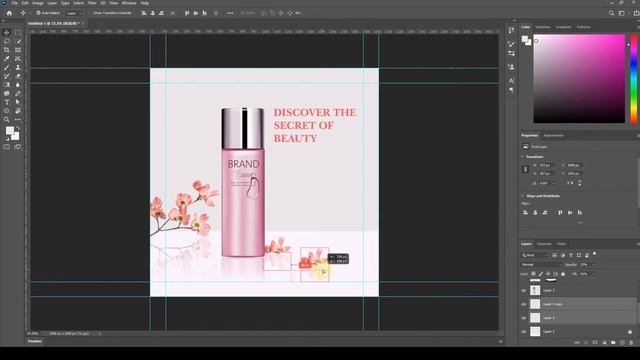Image resolution: width=640 pixels, height=360 pixels.
Task: Switch to the Swatches tab
Action: coord(542,27)
